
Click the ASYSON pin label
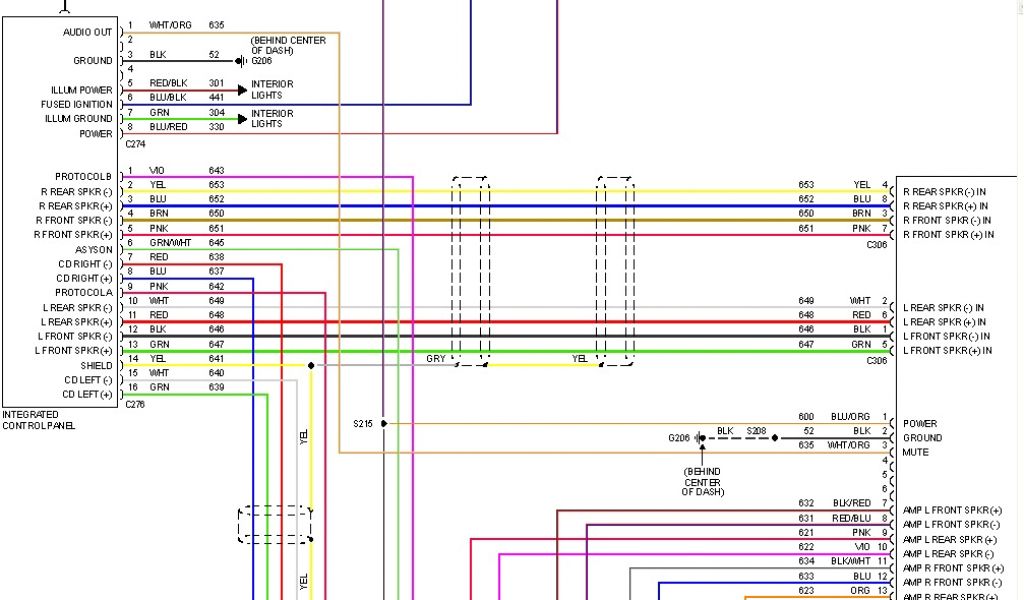pyautogui.click(x=94, y=250)
